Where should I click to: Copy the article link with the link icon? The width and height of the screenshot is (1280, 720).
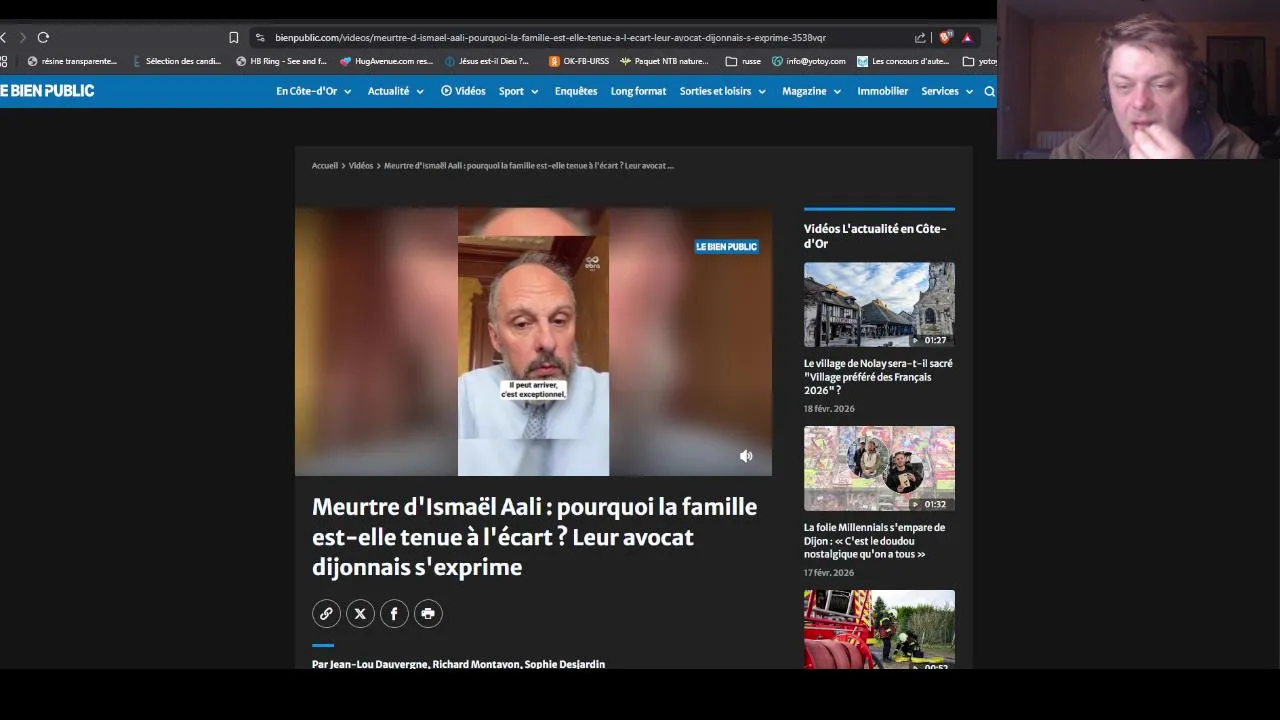pyautogui.click(x=326, y=613)
